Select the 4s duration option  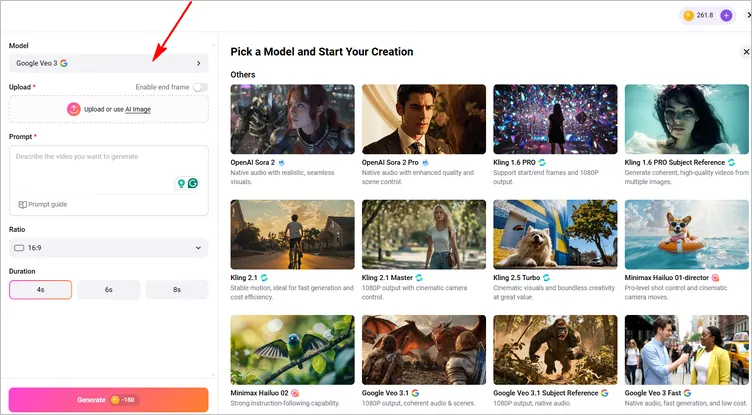click(40, 290)
